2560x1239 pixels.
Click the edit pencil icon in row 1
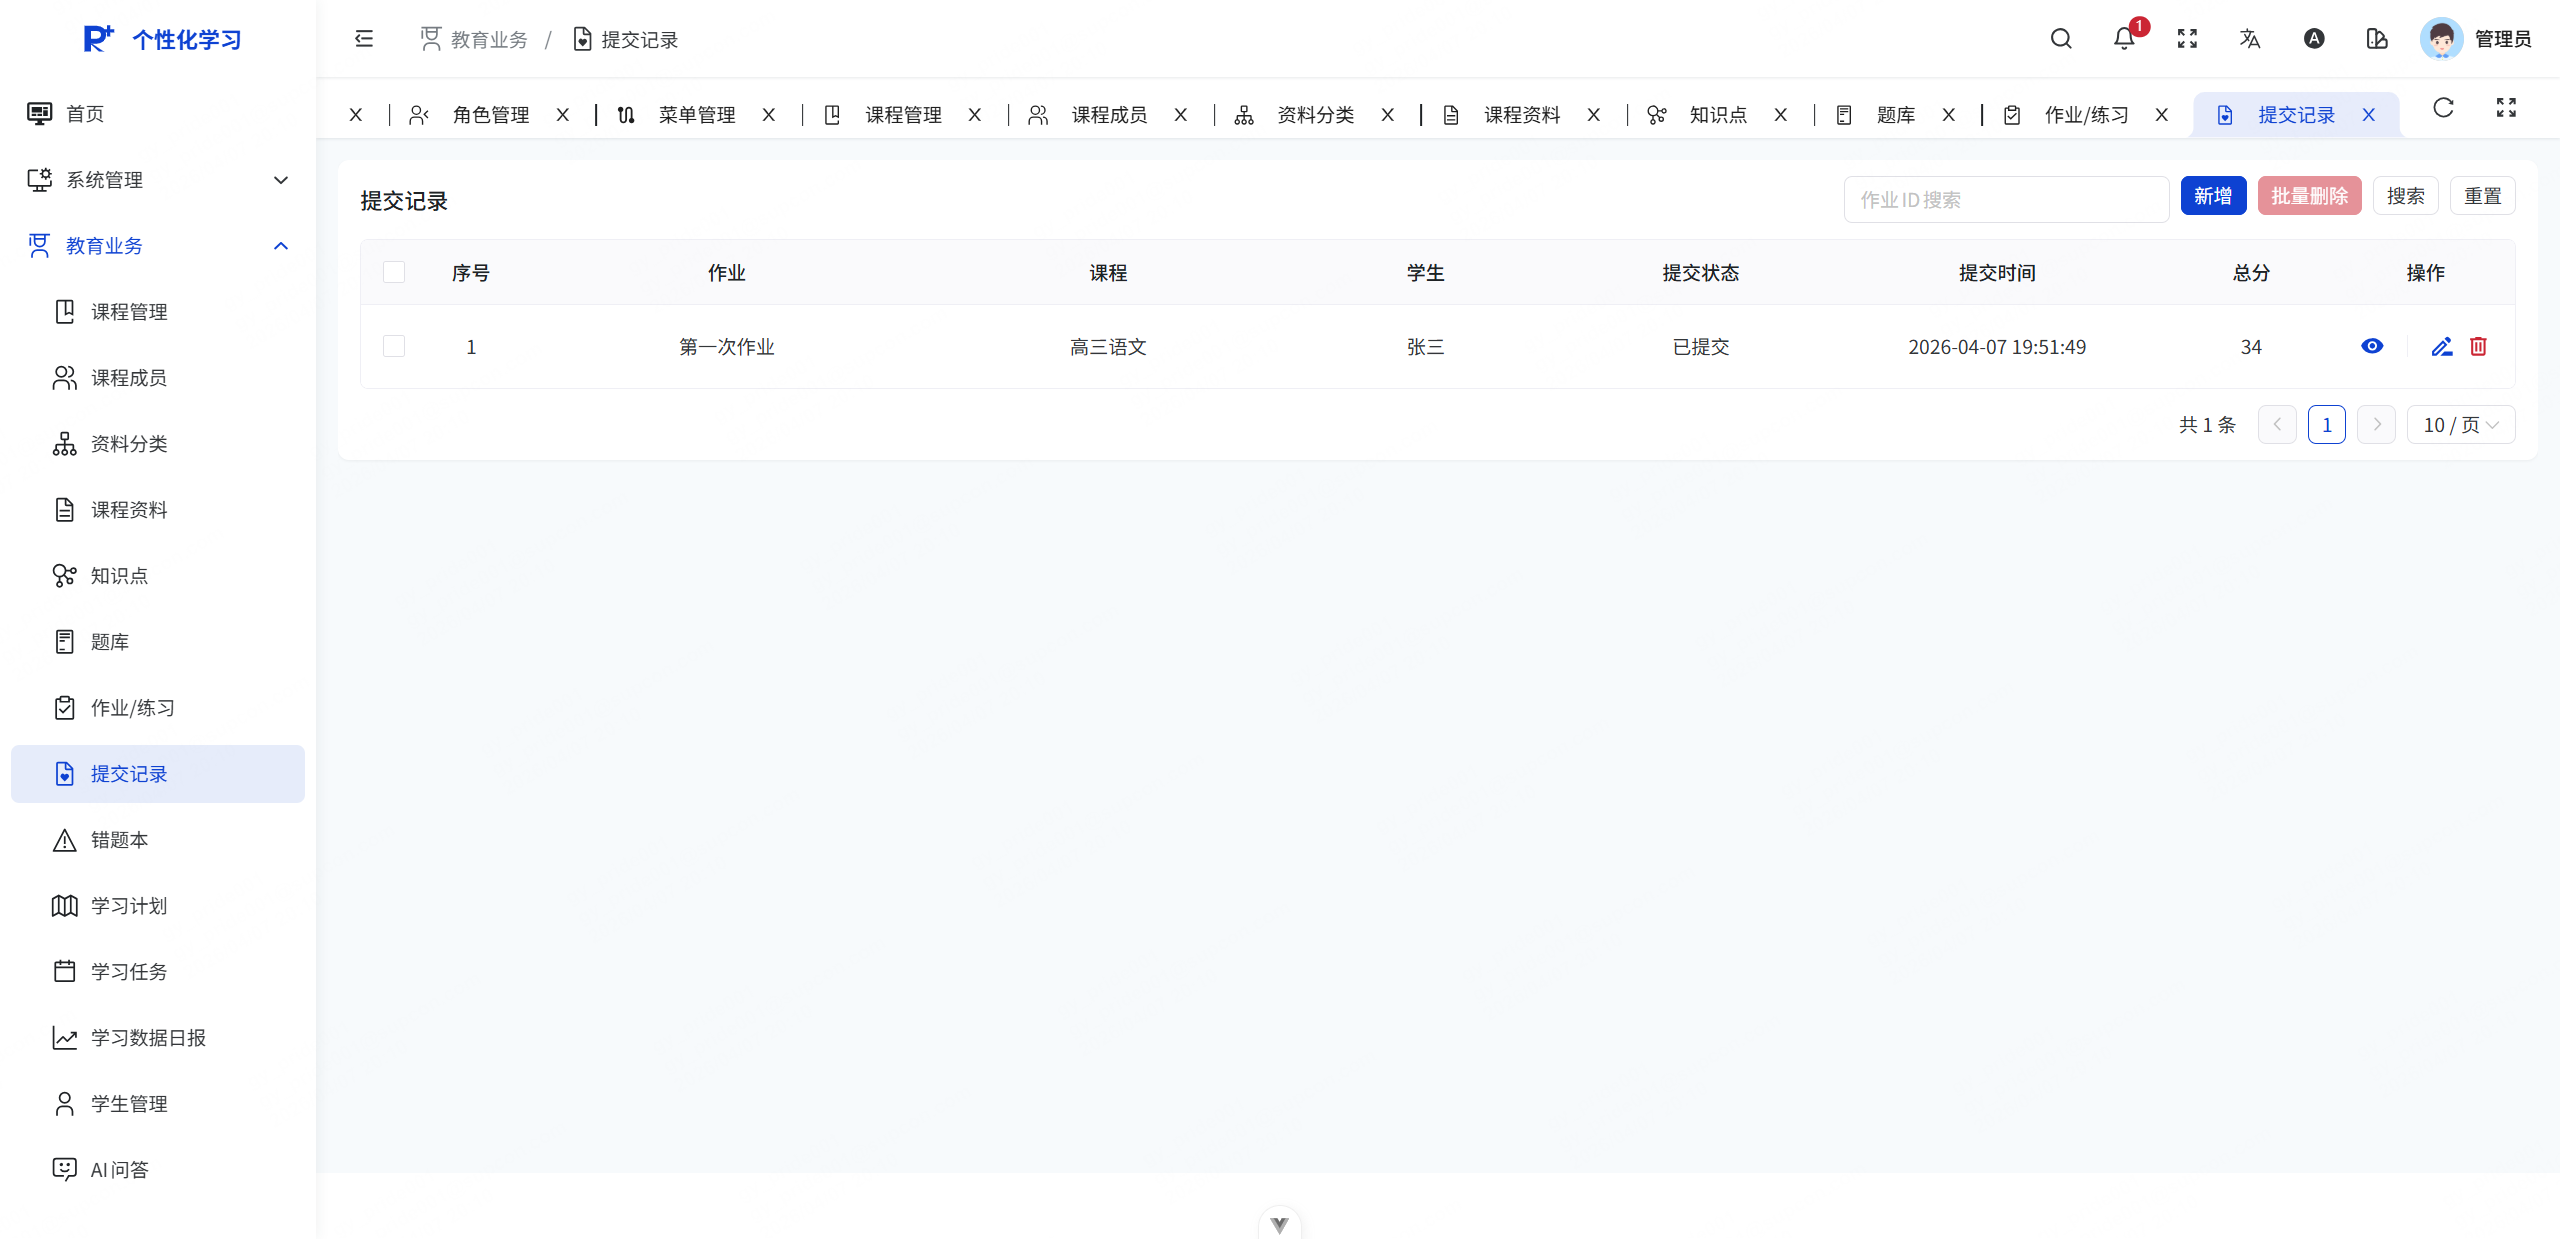(x=2441, y=347)
